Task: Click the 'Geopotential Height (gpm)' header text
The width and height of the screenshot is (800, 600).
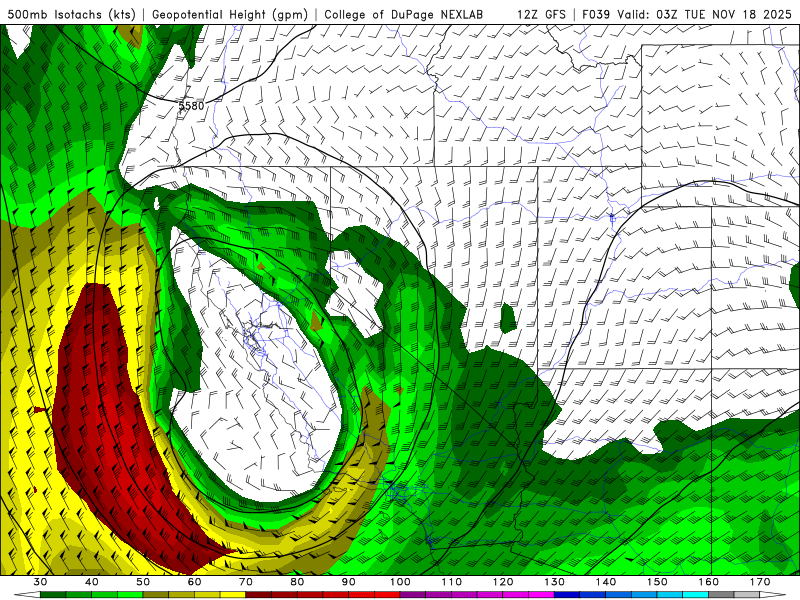Action: pyautogui.click(x=230, y=14)
